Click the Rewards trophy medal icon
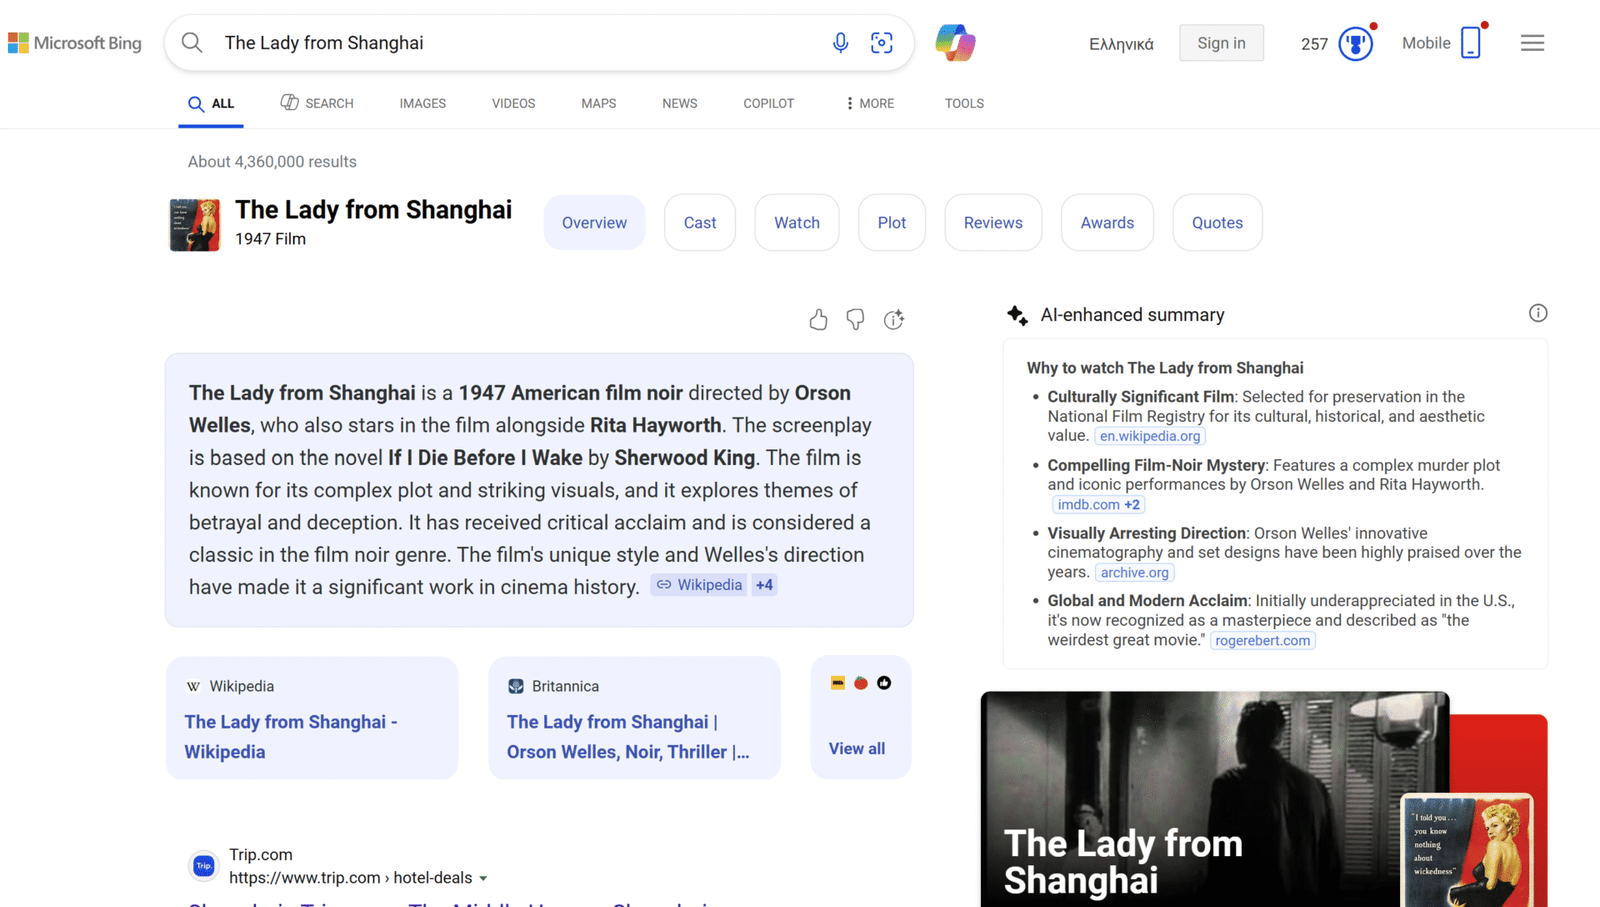The height and width of the screenshot is (907, 1600). pos(1355,44)
